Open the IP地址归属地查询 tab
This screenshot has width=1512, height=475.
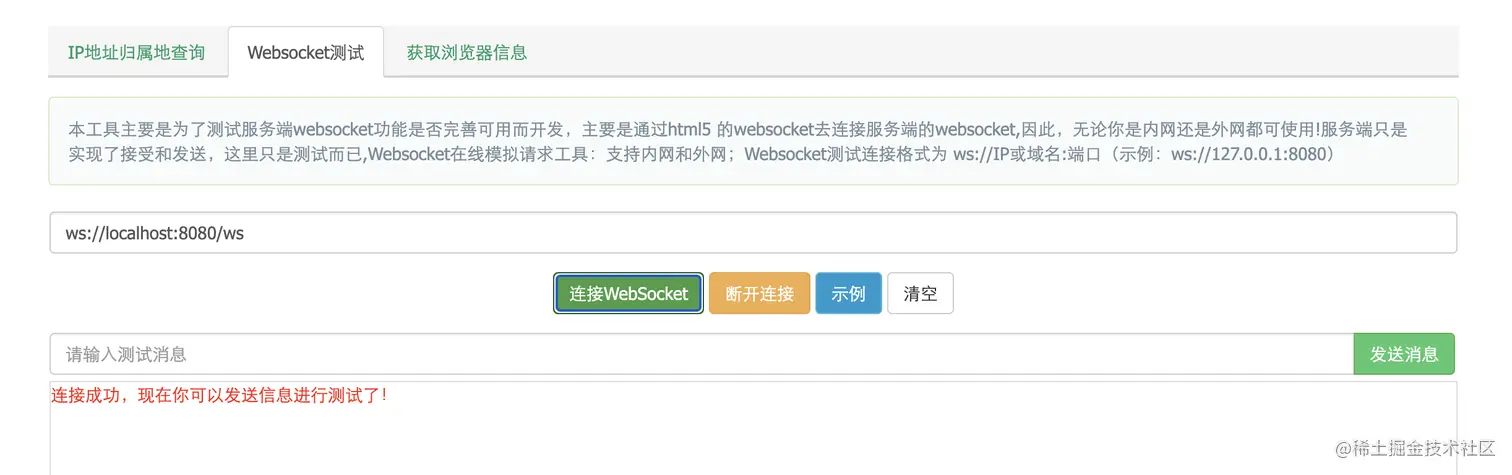[137, 52]
